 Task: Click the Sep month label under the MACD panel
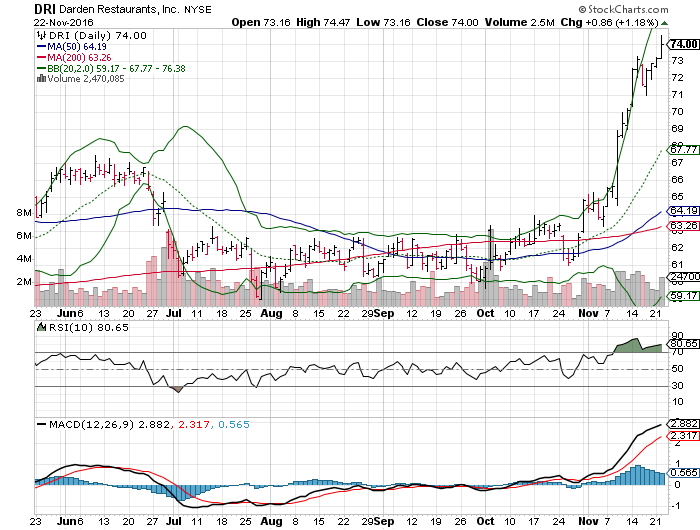point(384,521)
